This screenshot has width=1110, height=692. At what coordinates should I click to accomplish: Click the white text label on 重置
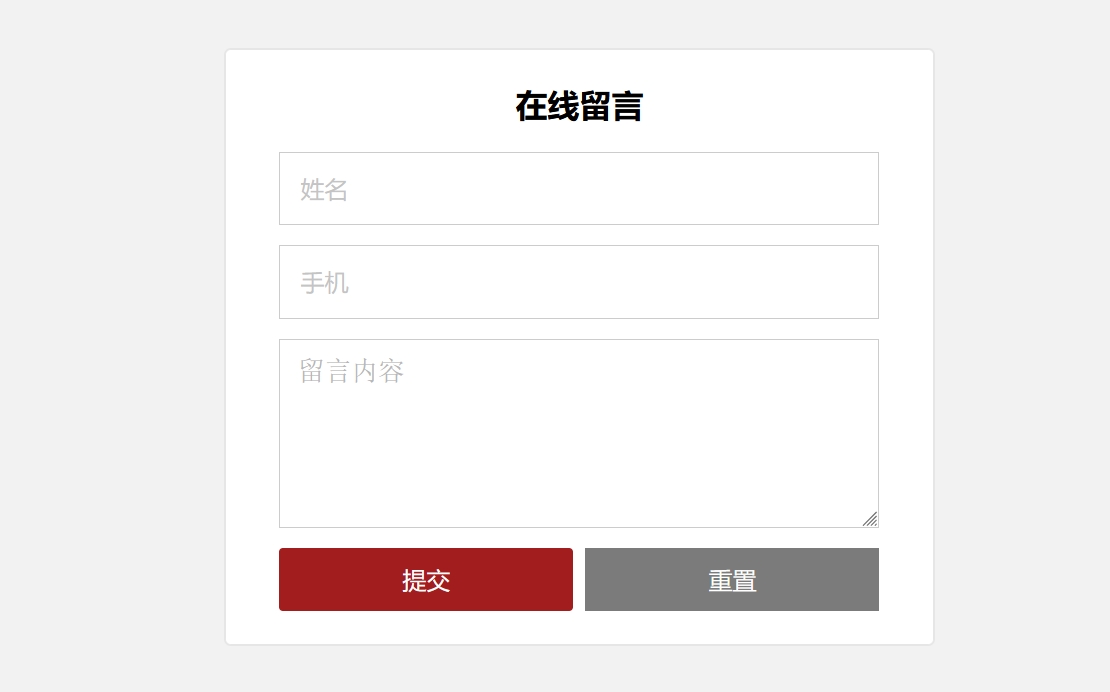pos(732,581)
